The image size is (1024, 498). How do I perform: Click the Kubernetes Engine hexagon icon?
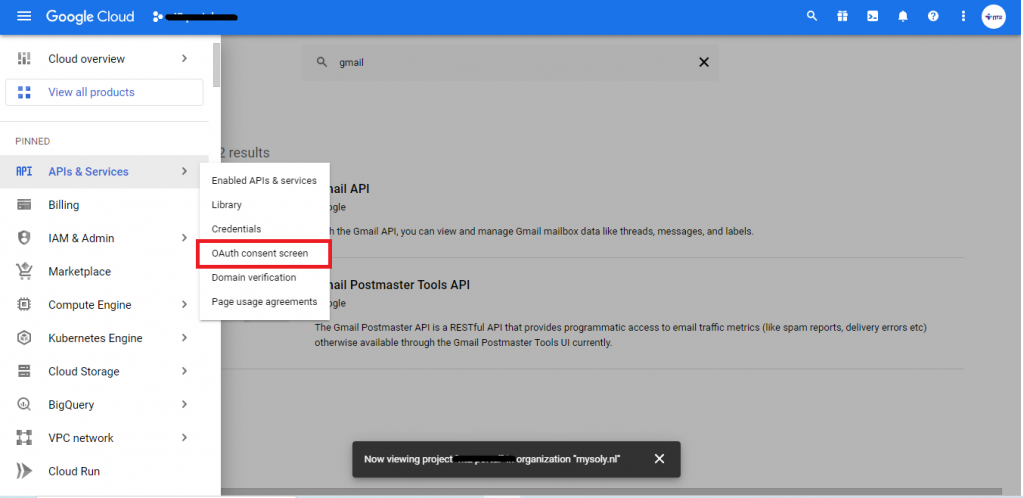(24, 338)
